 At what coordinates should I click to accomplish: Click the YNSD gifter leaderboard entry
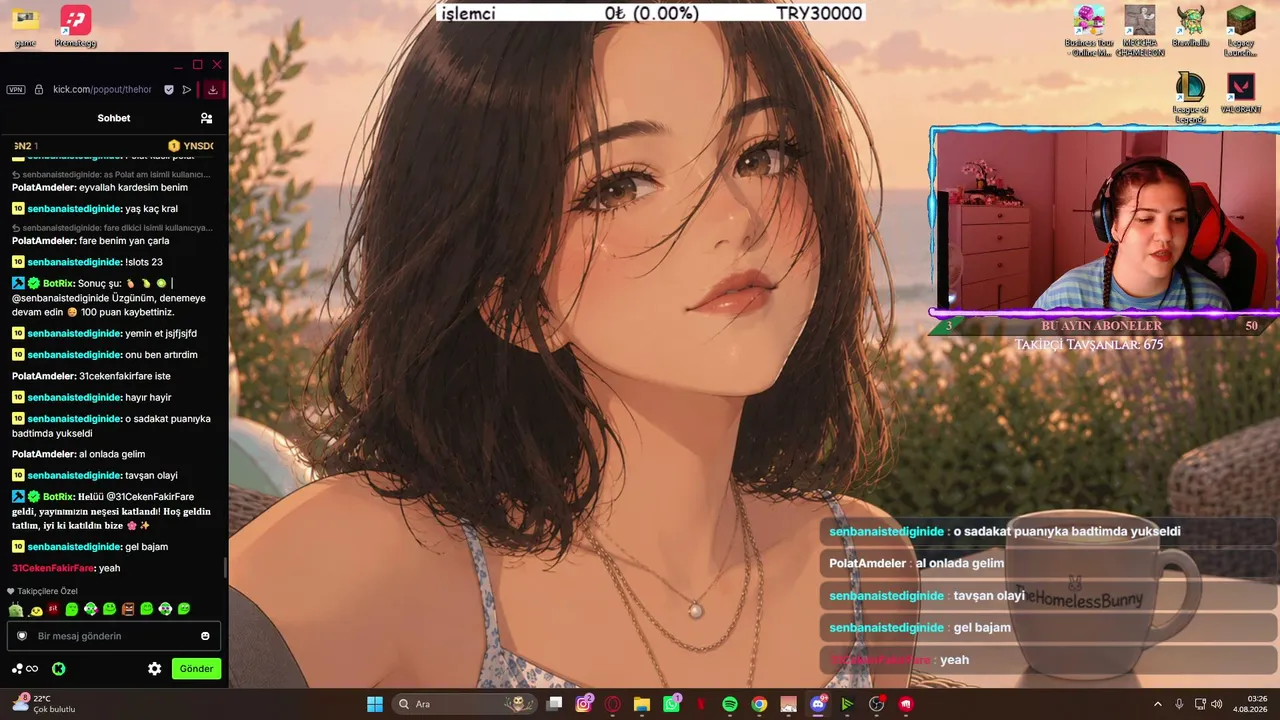click(x=190, y=146)
